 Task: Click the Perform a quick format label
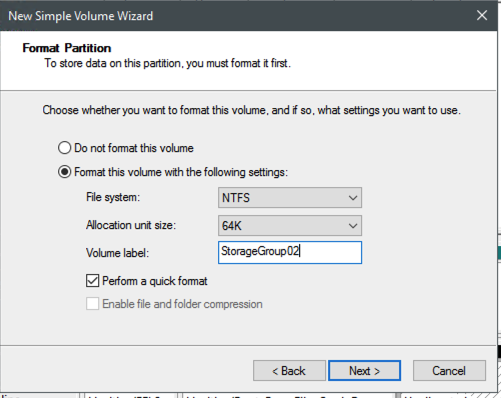pos(155,281)
